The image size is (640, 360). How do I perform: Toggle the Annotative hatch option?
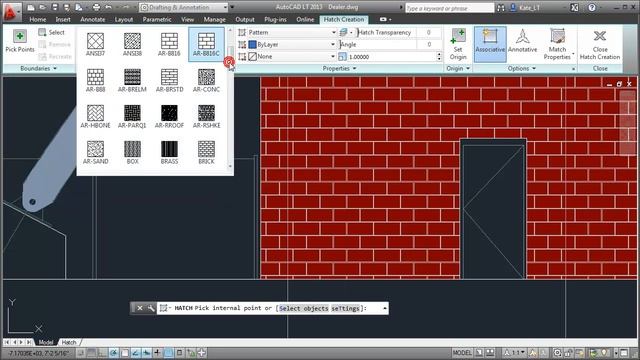click(522, 41)
